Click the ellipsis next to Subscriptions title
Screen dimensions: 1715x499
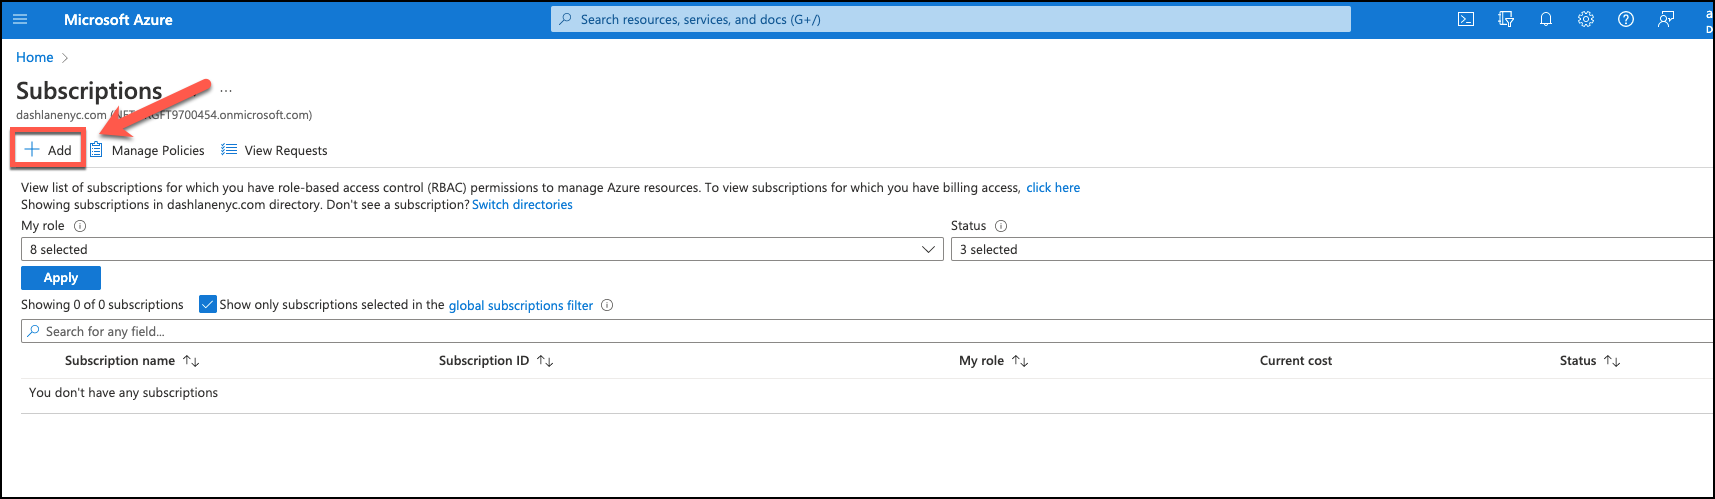click(226, 90)
